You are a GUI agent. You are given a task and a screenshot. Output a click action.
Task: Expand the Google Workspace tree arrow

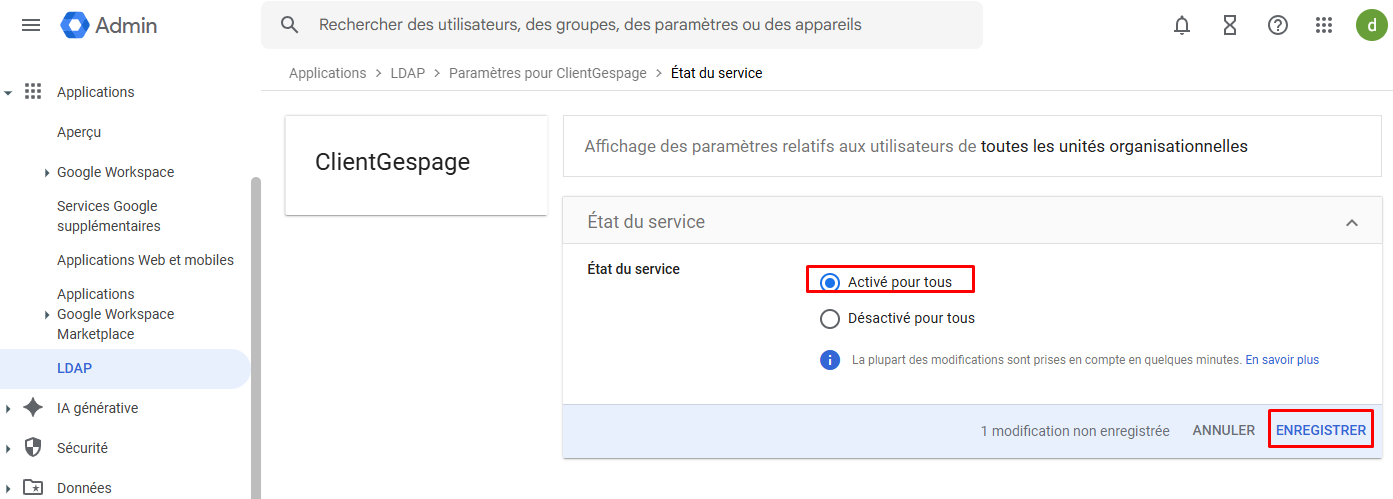(x=47, y=173)
